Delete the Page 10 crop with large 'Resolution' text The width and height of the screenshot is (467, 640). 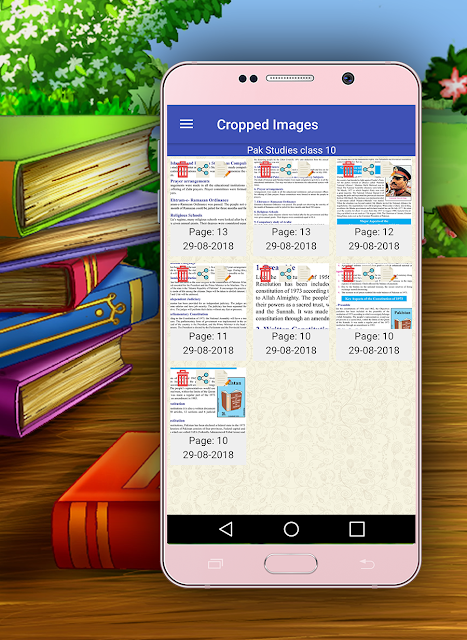point(265,273)
